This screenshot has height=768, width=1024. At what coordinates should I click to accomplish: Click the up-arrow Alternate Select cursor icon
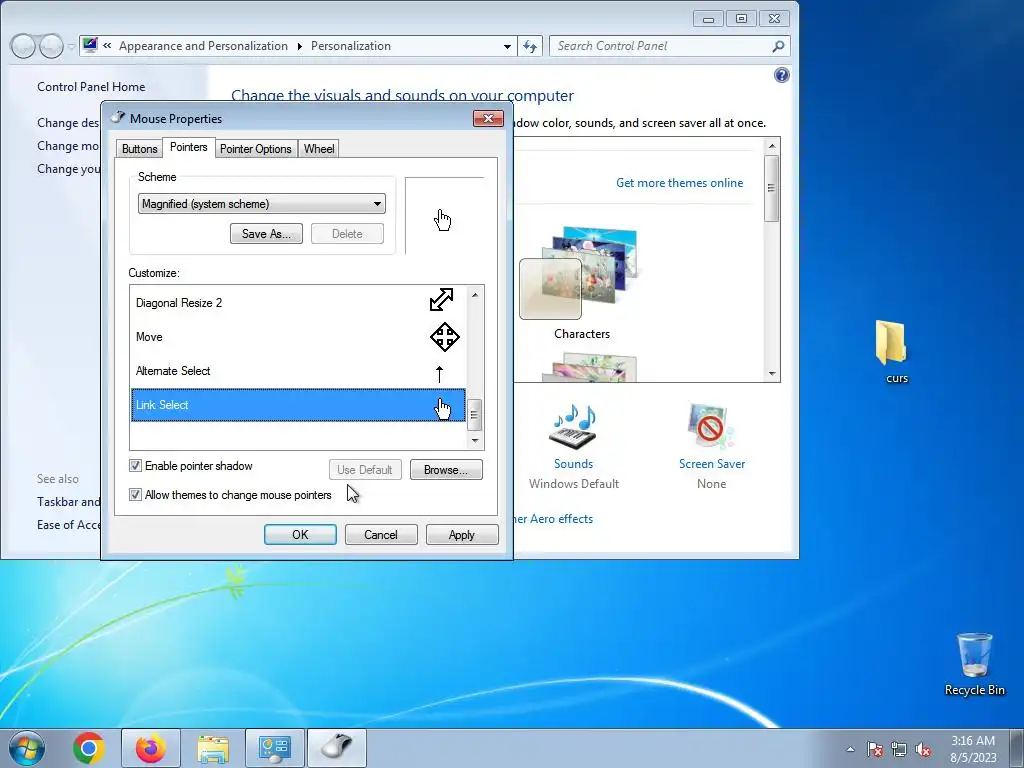pyautogui.click(x=440, y=374)
